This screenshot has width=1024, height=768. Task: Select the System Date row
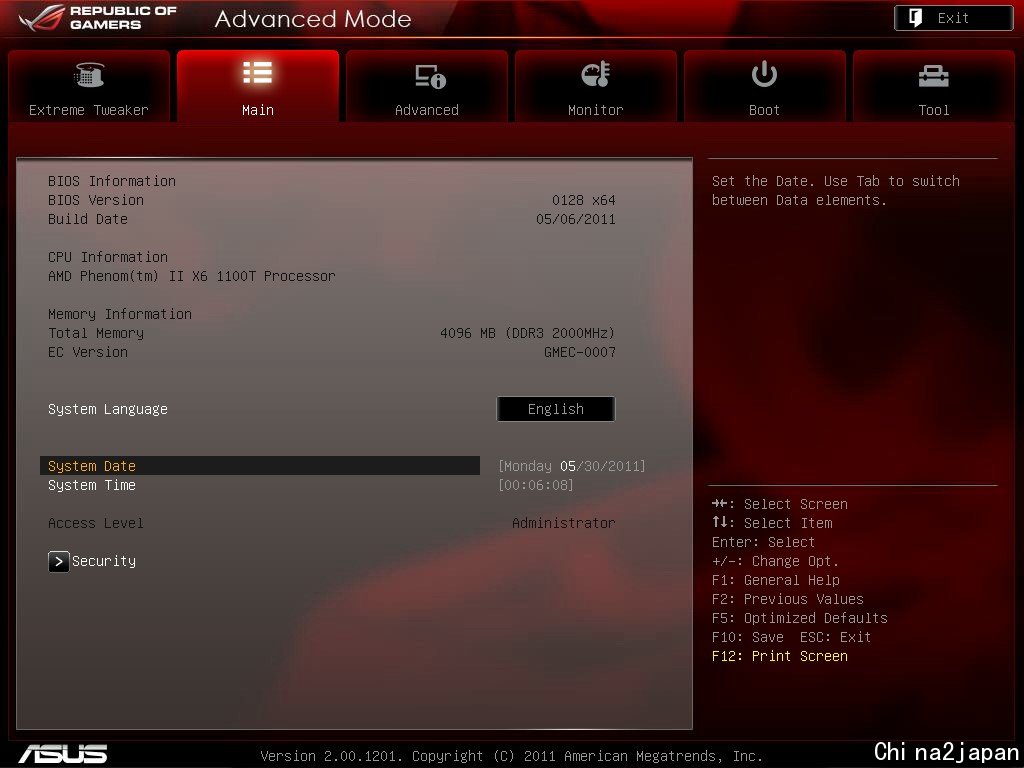point(260,466)
